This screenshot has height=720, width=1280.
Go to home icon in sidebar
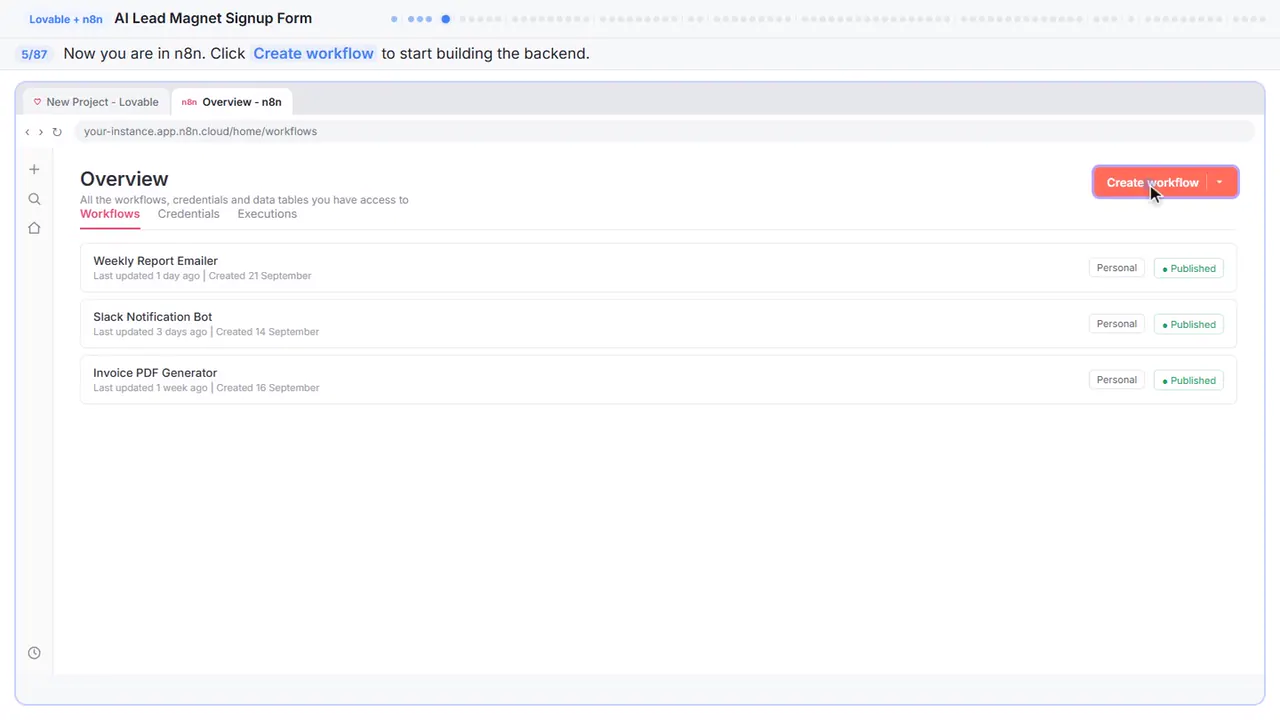34,228
